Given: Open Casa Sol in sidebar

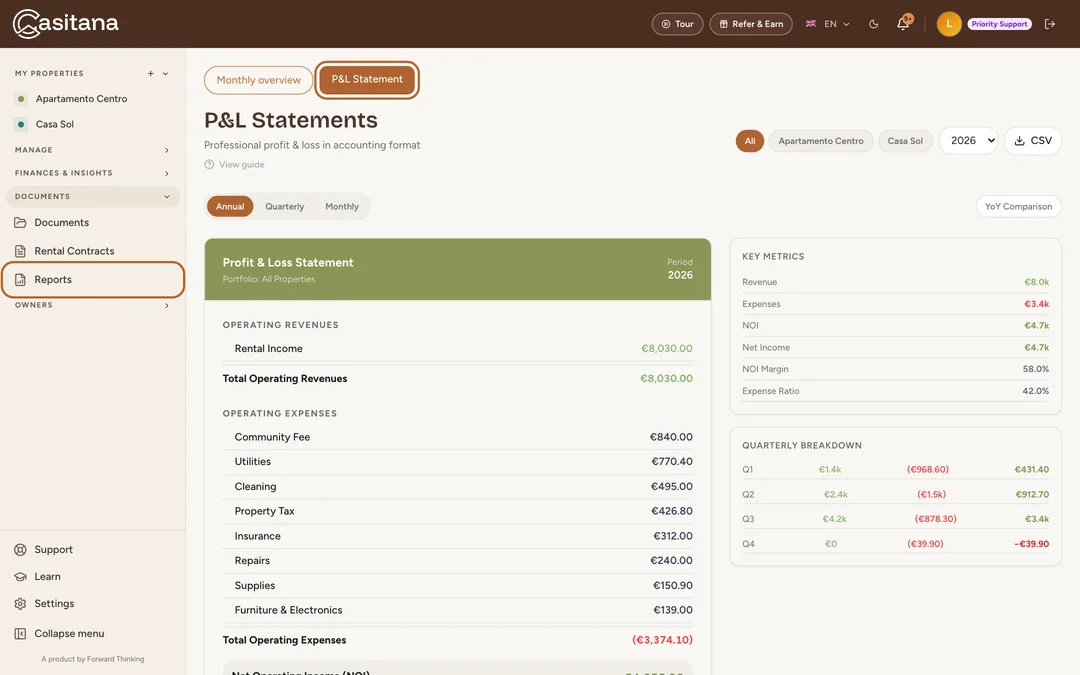Looking at the screenshot, I should [54, 125].
